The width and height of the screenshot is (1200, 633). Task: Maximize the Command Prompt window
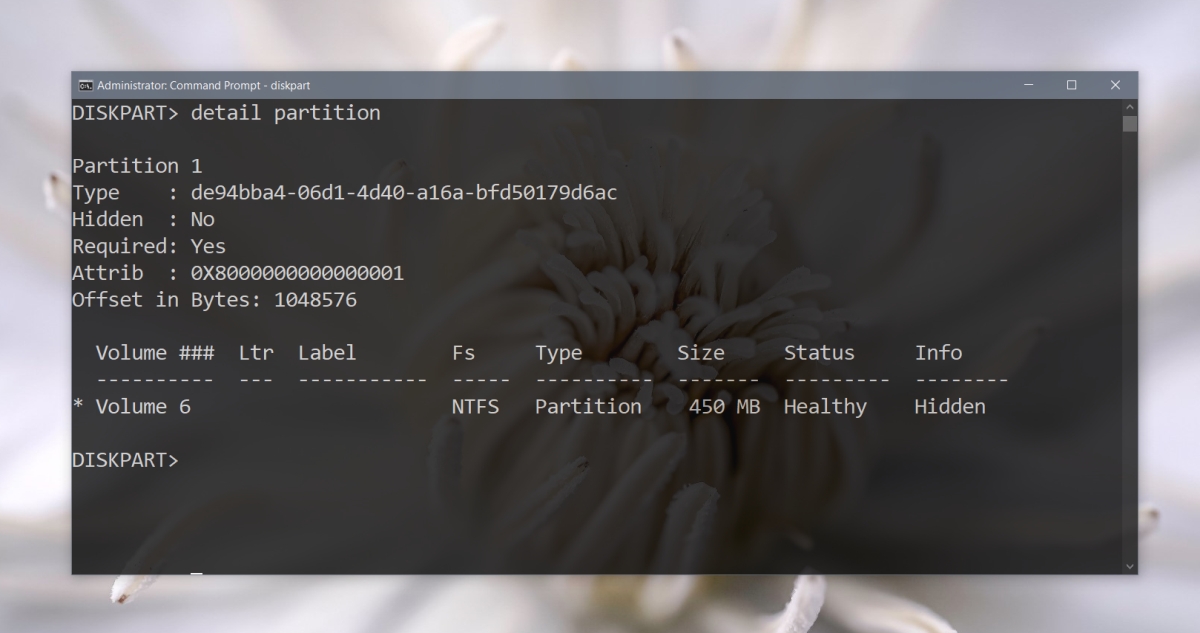tap(1072, 85)
